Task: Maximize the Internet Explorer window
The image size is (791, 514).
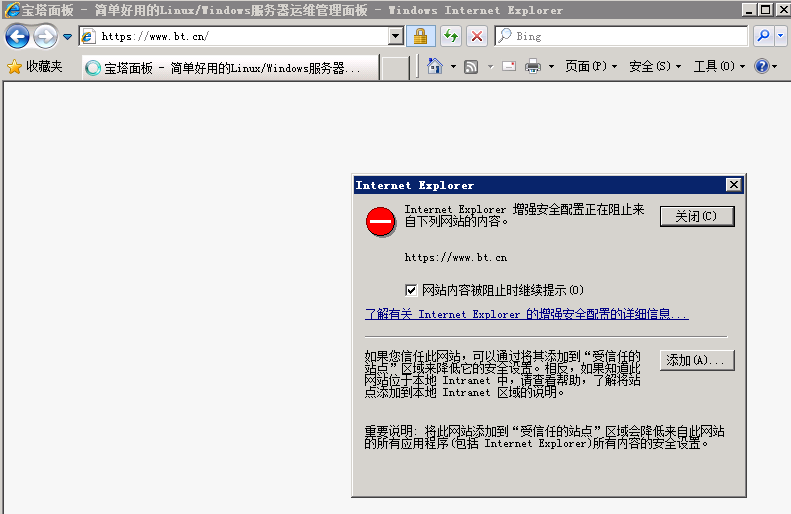Action: (766, 10)
